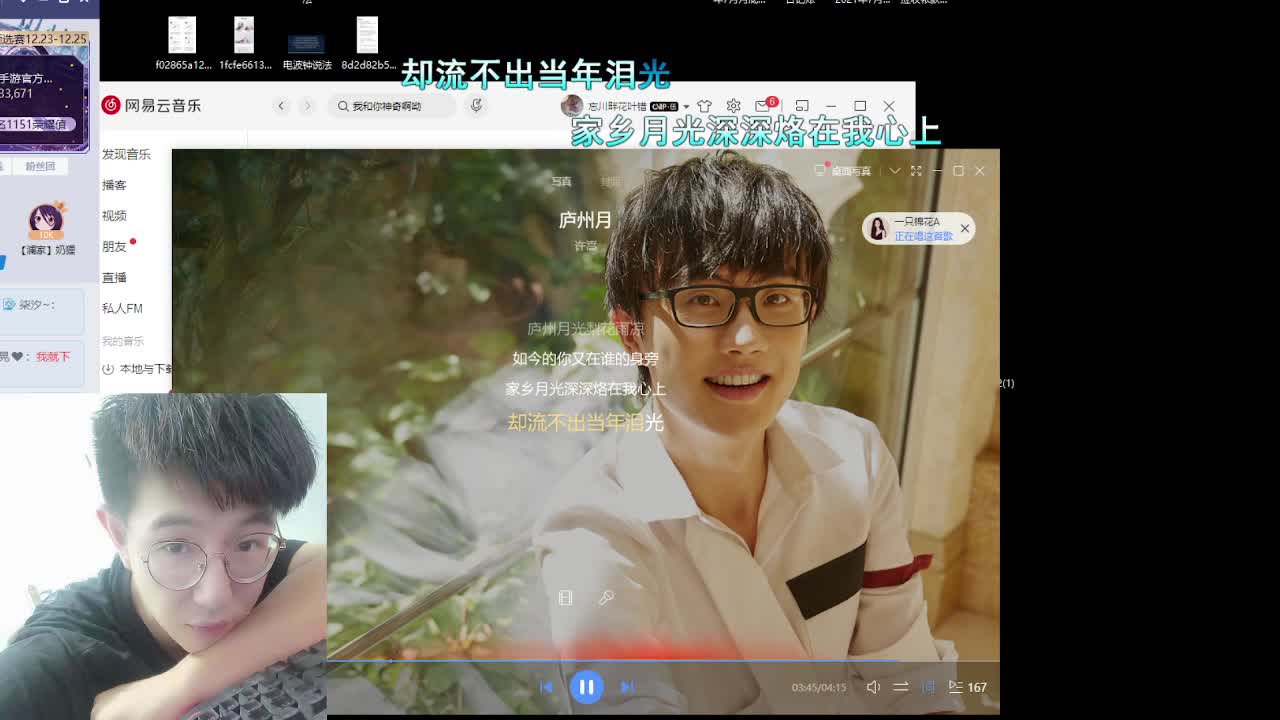Switch to mini mode icon

[x=802, y=106]
